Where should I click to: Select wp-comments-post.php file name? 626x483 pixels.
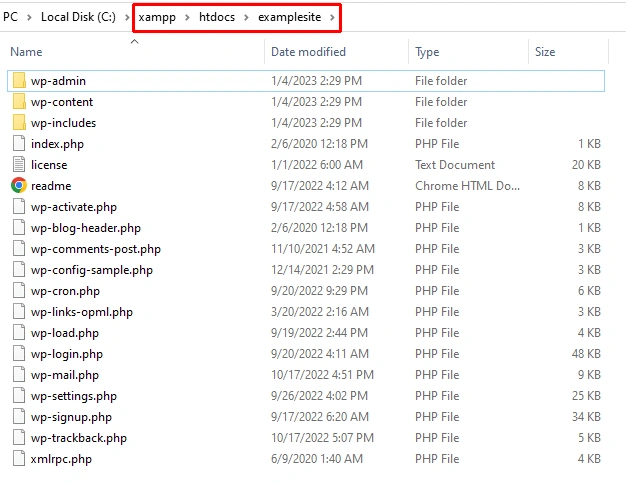coord(96,249)
